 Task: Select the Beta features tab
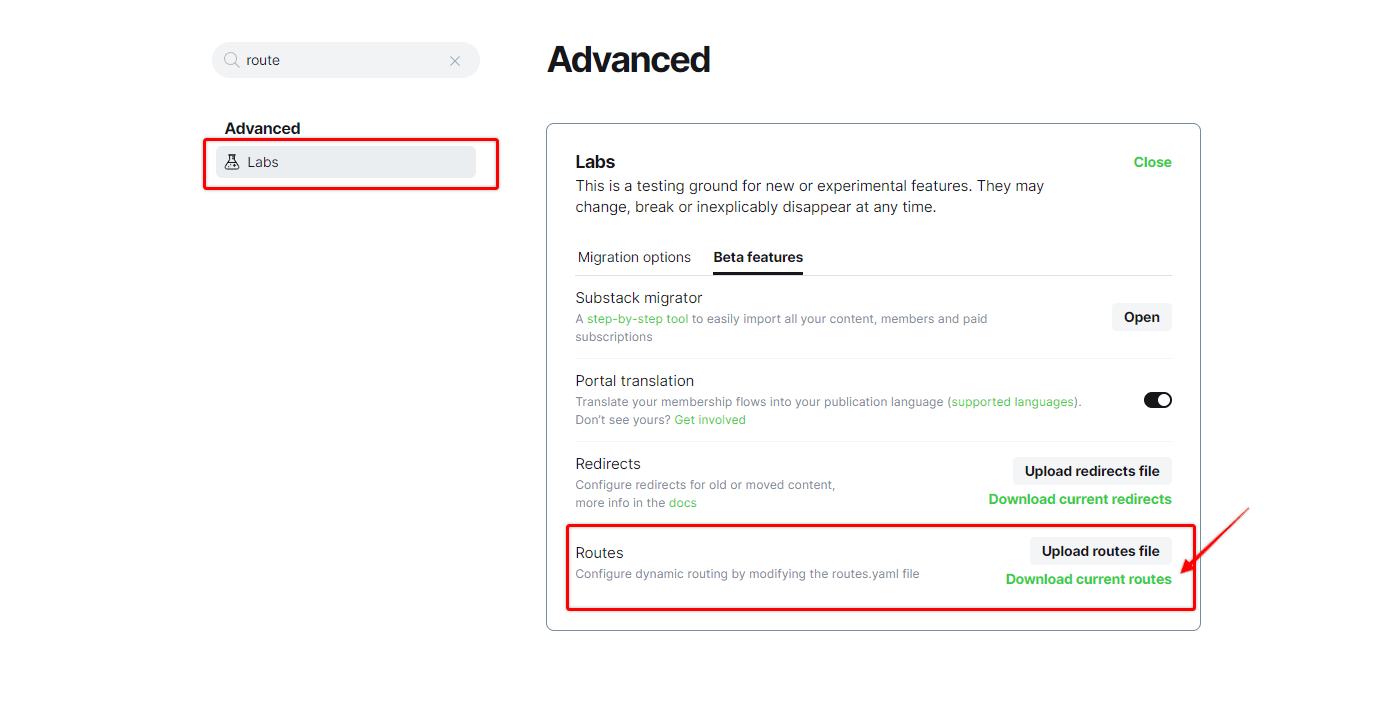click(758, 257)
